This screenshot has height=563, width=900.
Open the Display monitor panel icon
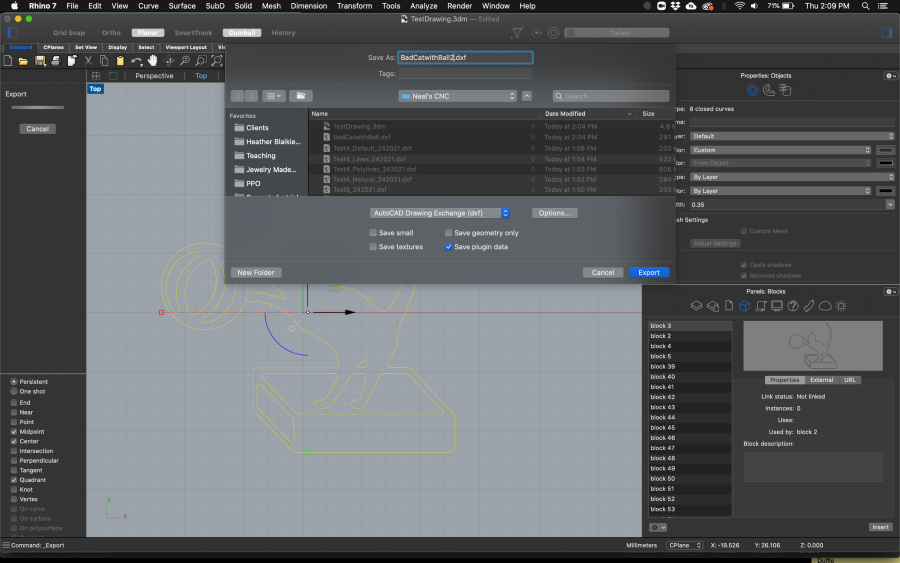click(x=777, y=306)
